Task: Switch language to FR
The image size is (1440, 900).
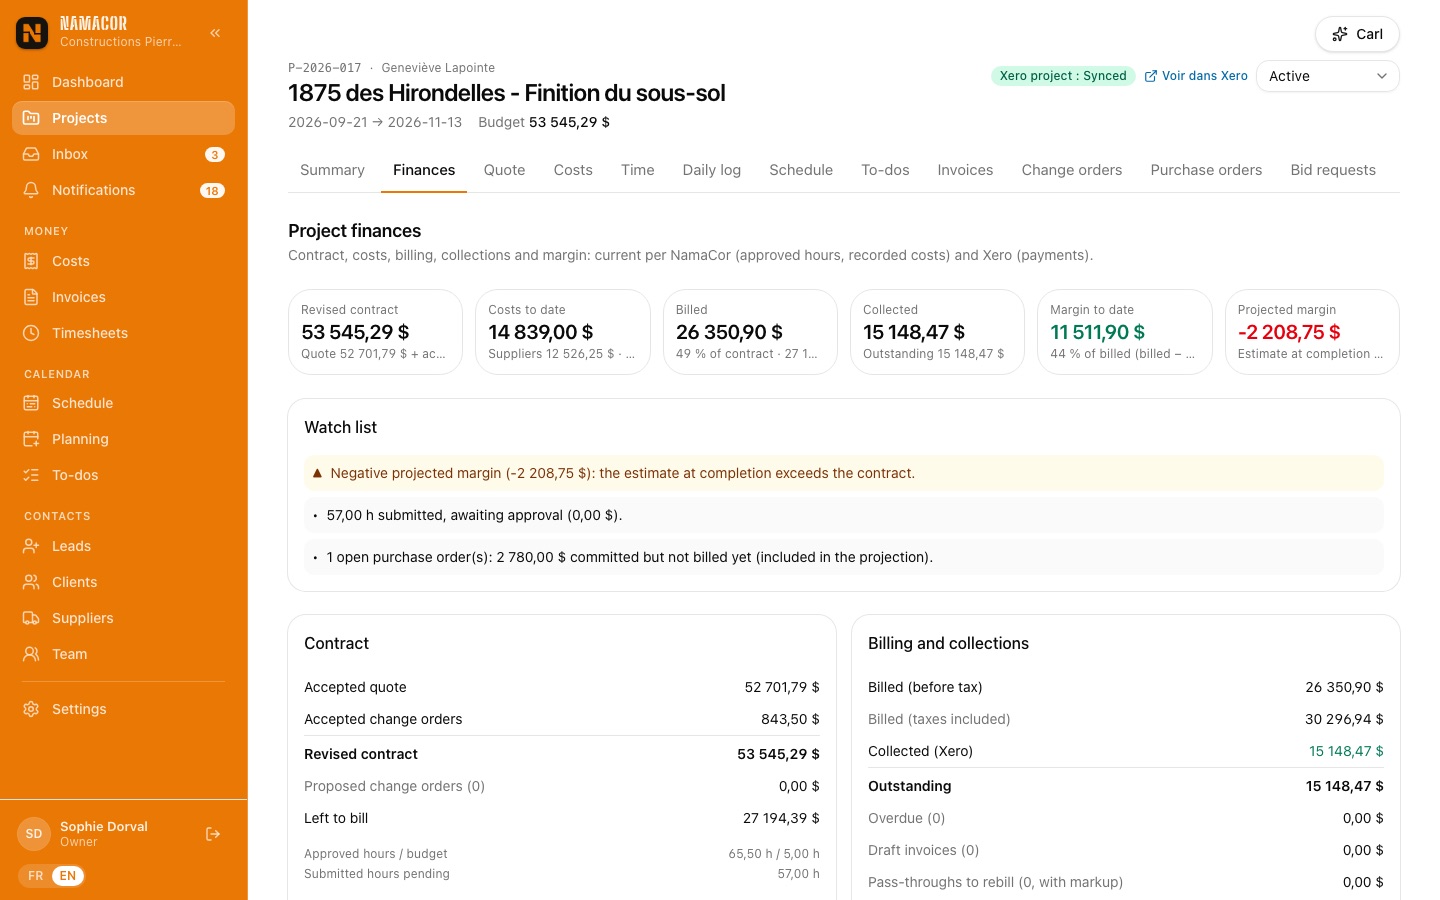Action: pyautogui.click(x=36, y=876)
